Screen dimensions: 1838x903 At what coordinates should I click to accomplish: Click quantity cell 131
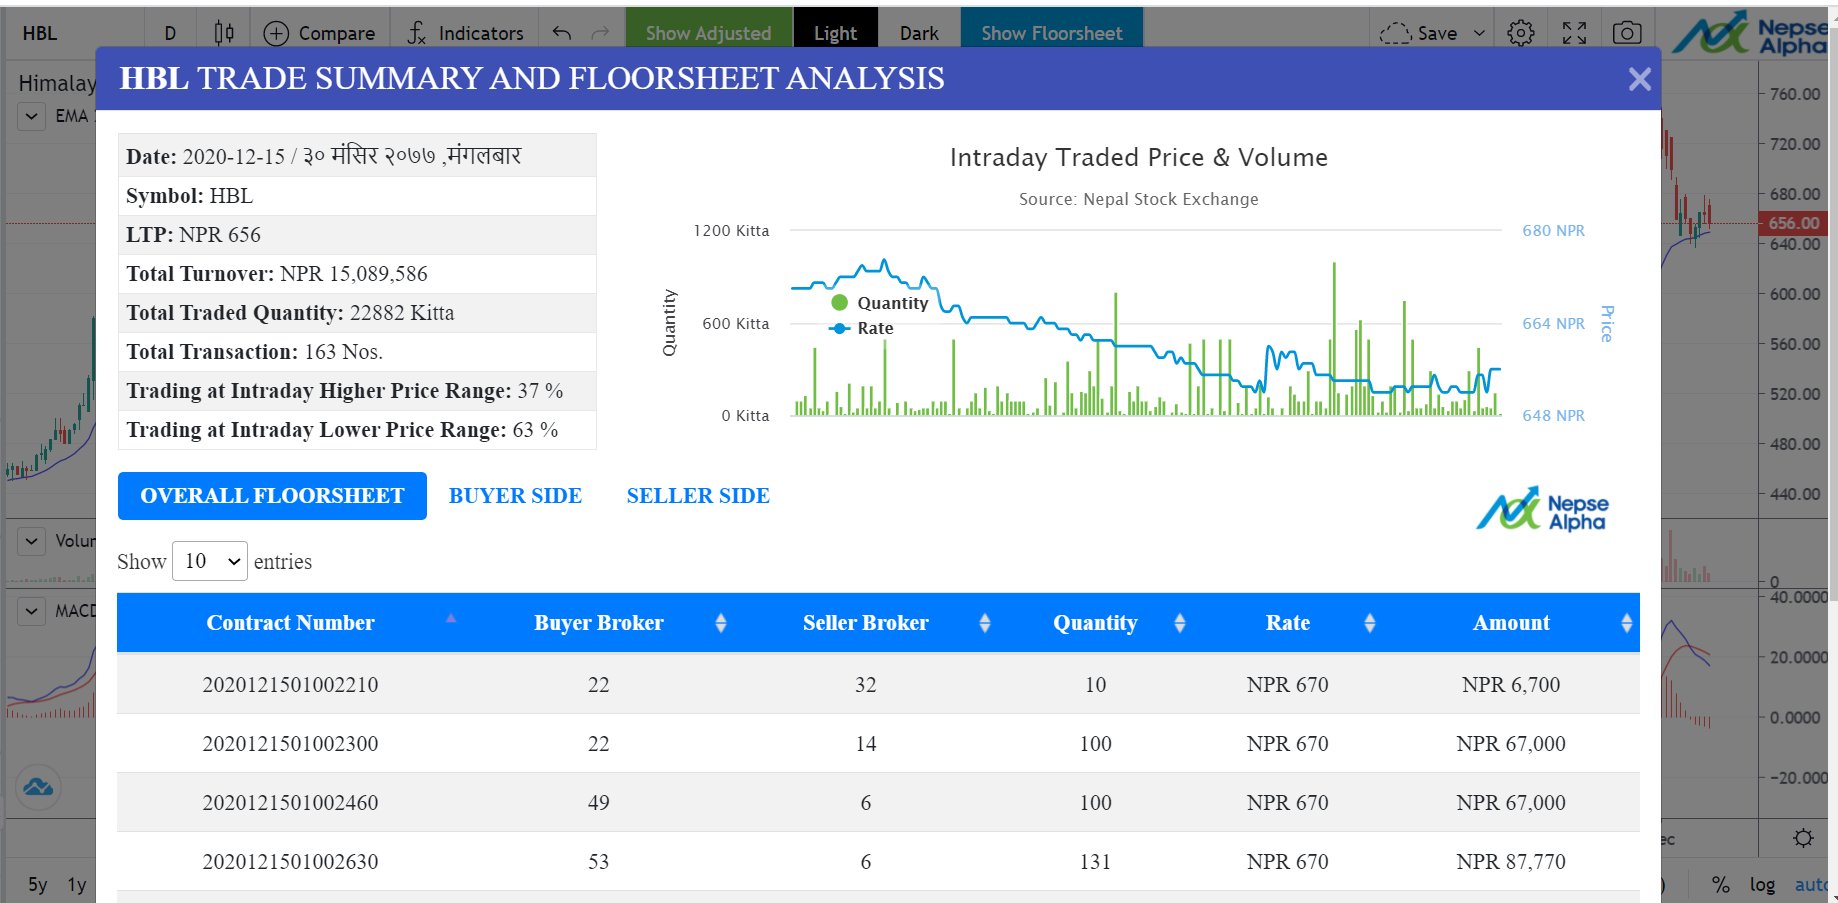(1095, 862)
